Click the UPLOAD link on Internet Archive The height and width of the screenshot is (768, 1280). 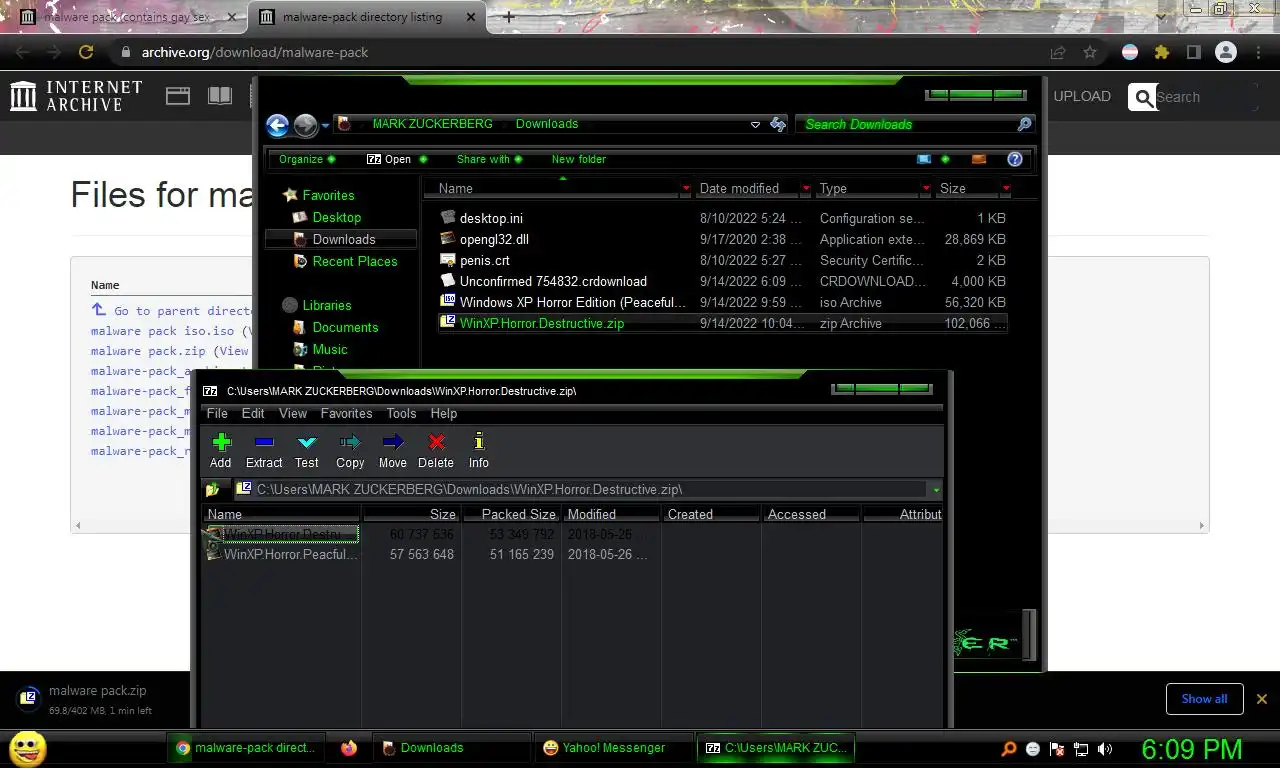[1082, 96]
